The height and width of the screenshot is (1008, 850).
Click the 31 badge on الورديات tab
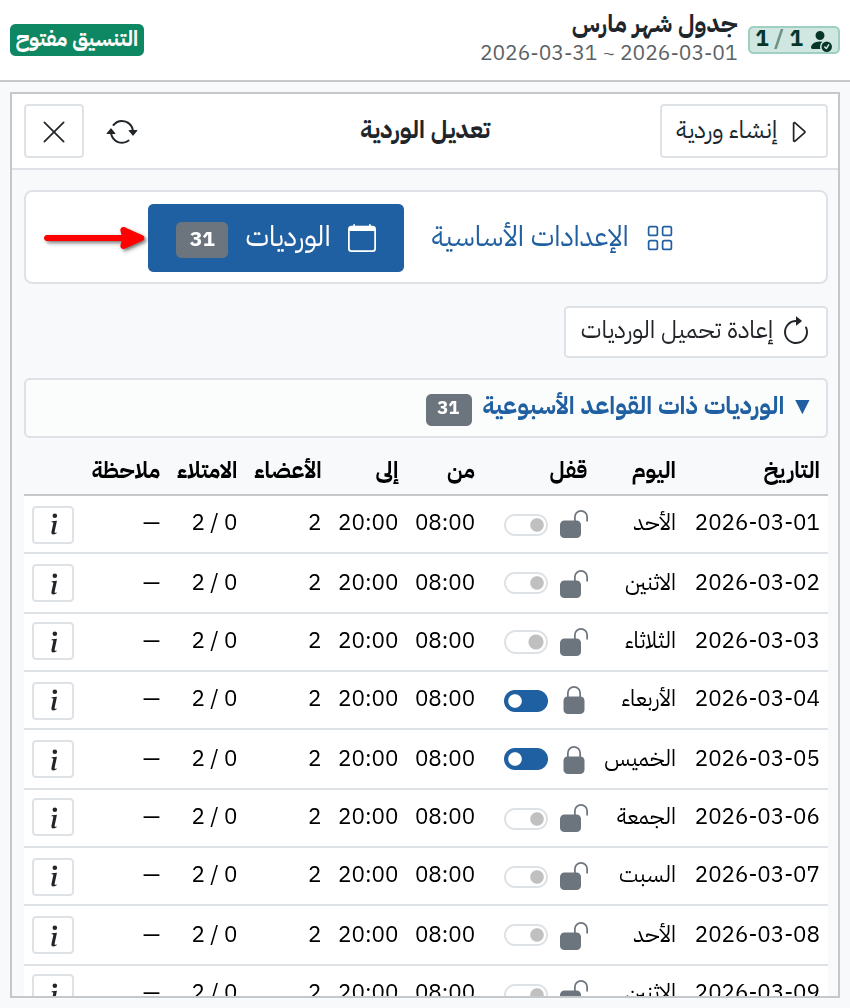point(202,239)
